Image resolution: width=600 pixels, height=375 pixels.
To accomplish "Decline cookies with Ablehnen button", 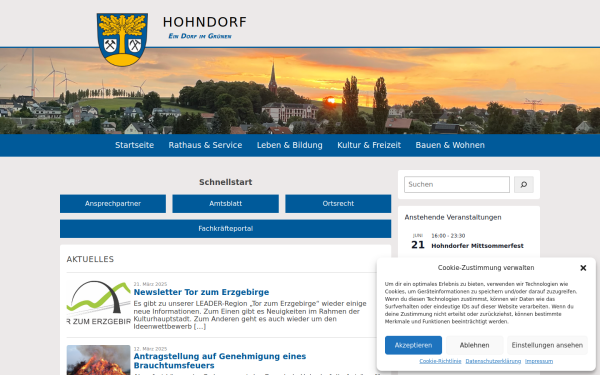I will tap(474, 345).
